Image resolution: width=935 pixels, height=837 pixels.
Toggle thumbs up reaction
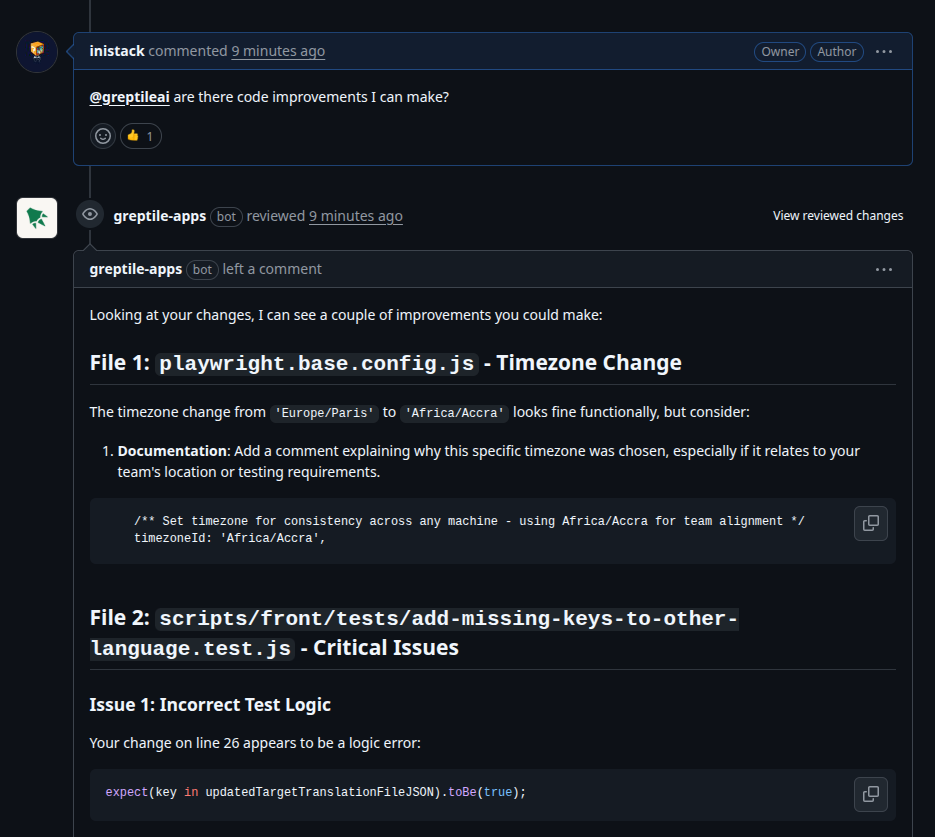point(141,136)
